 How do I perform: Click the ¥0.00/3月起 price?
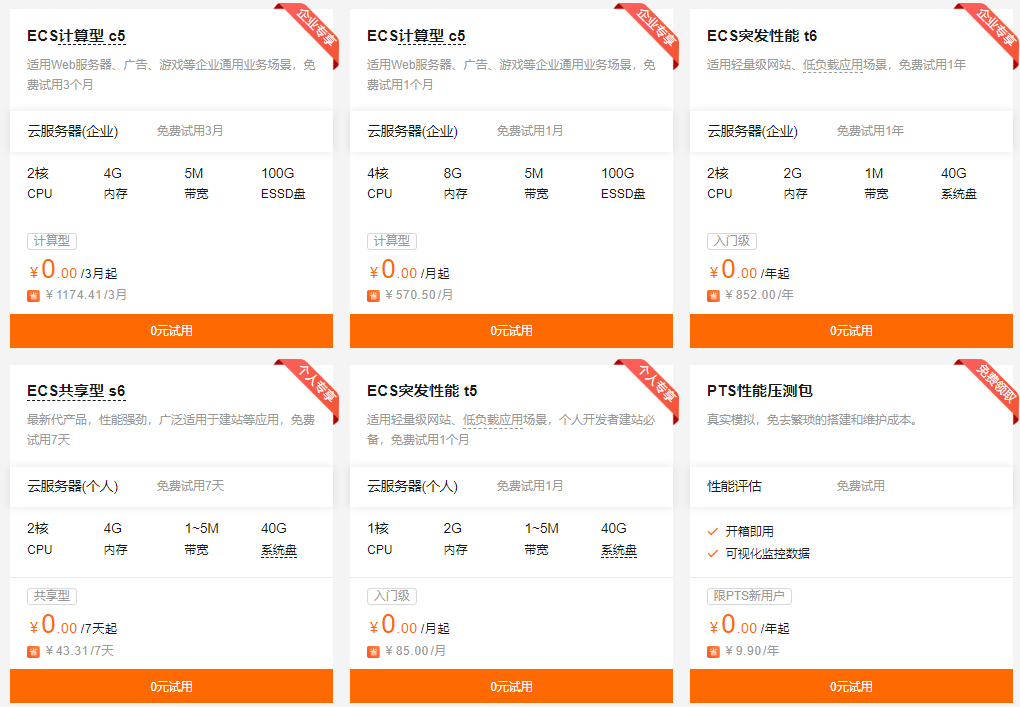coord(73,270)
